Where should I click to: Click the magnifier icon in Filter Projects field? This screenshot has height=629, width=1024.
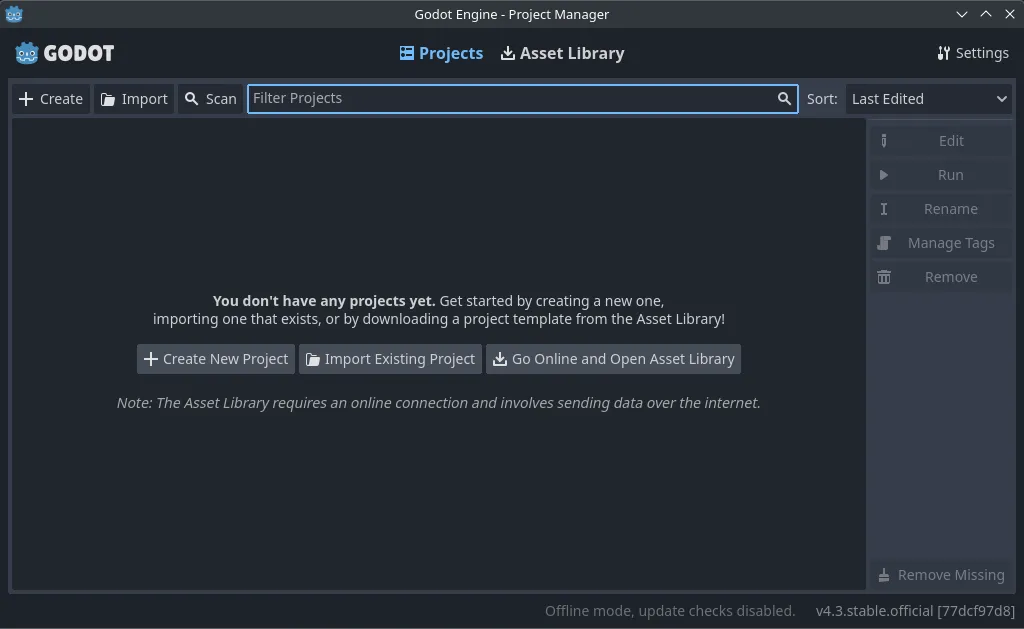pyautogui.click(x=785, y=99)
